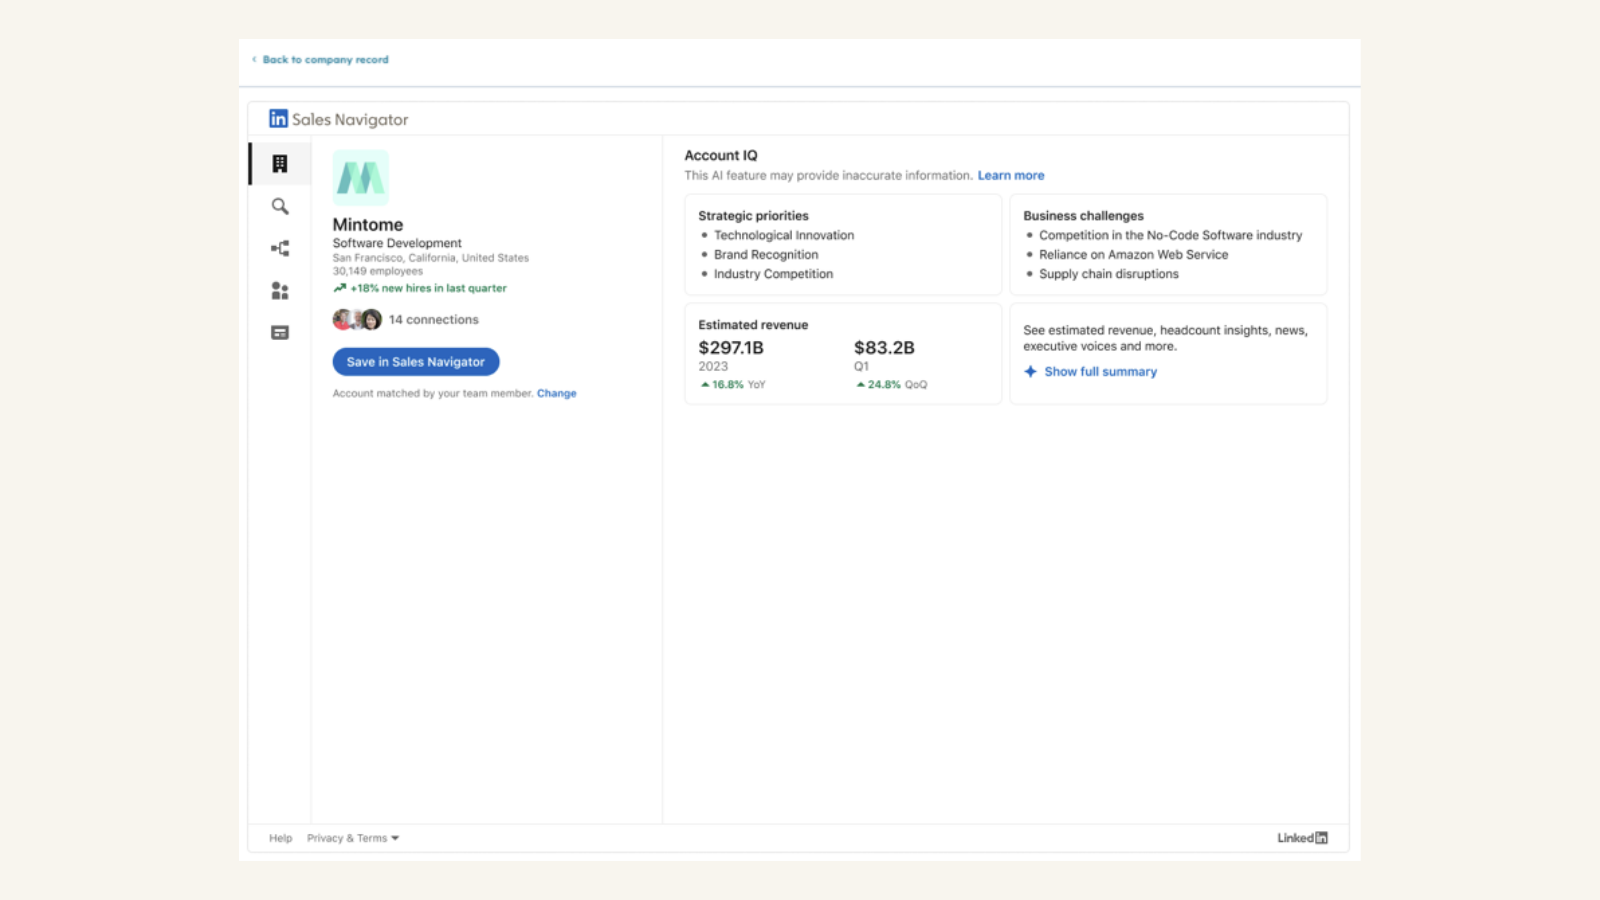
Task: Click the Save in Sales Navigator button
Action: [415, 361]
